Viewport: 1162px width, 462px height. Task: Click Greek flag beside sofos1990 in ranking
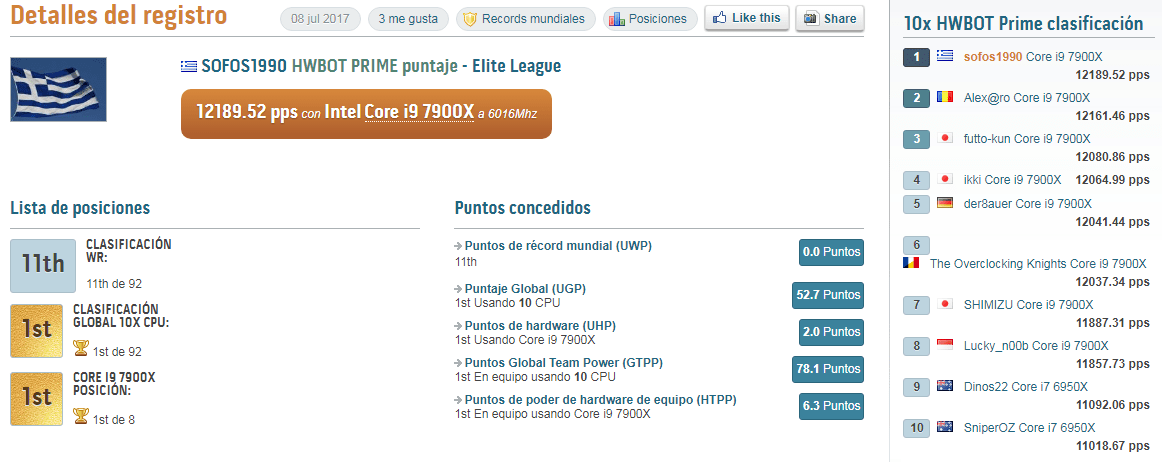tap(945, 56)
